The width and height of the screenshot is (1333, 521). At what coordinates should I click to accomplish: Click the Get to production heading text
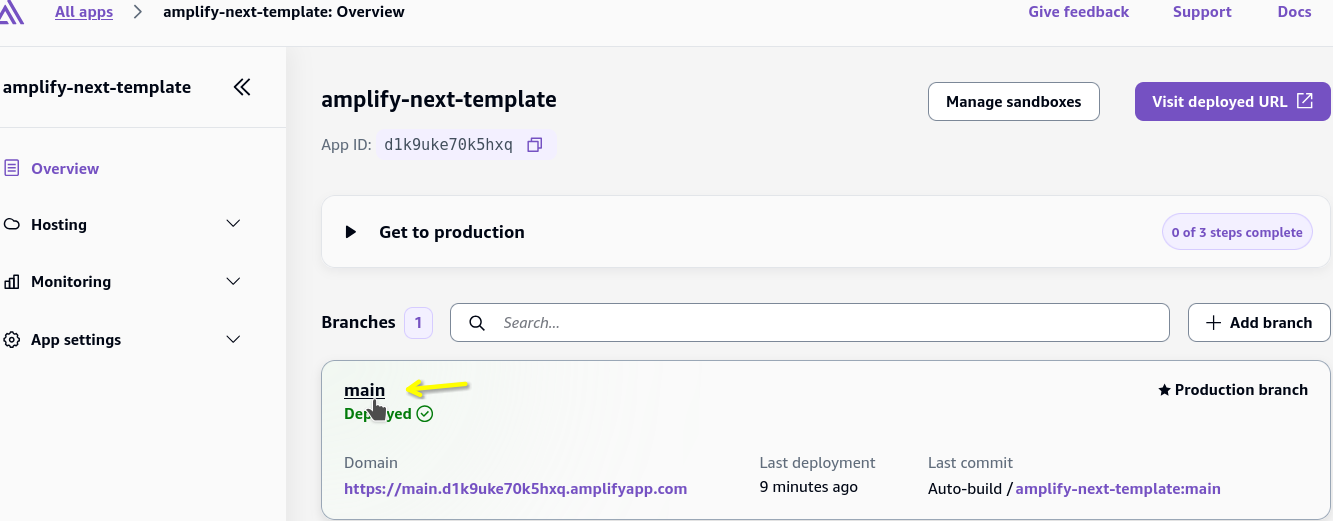[x=452, y=232]
